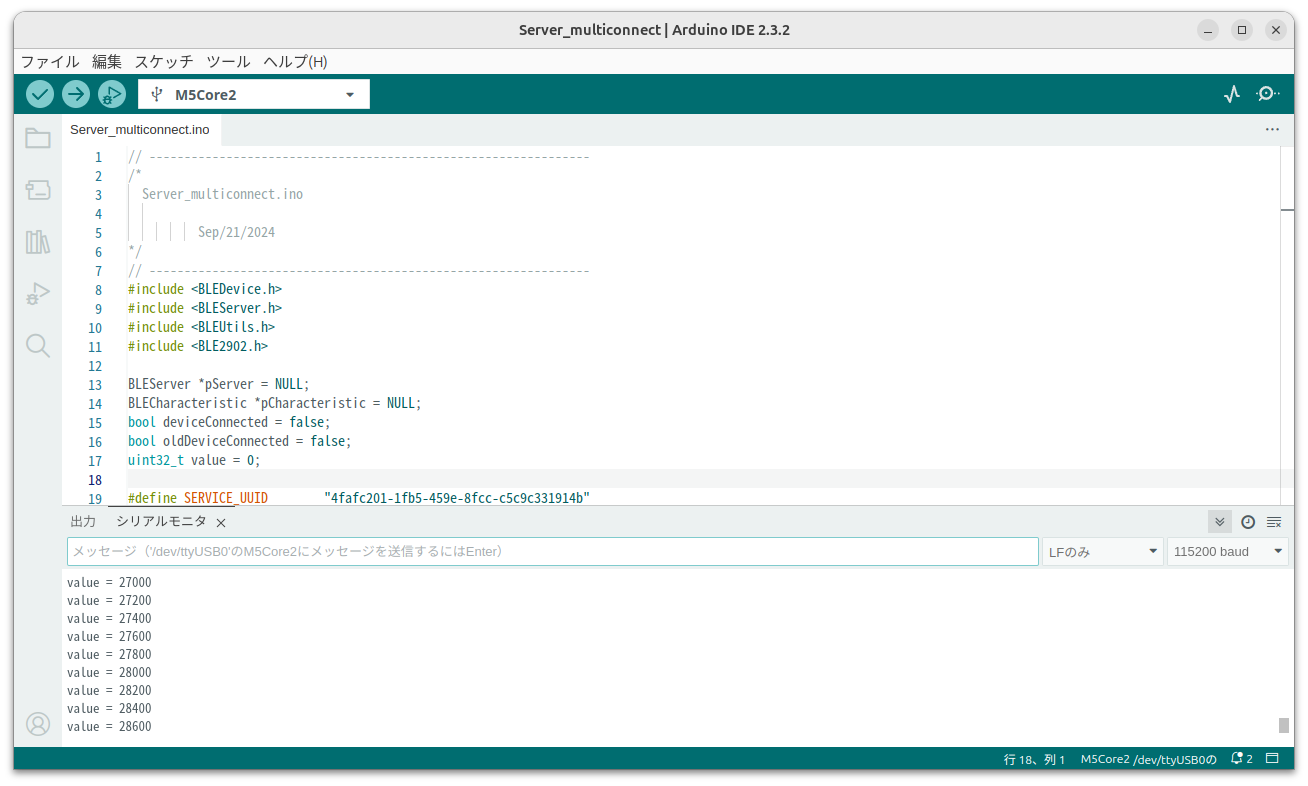Close the シリアルモニタ tab

[221, 523]
